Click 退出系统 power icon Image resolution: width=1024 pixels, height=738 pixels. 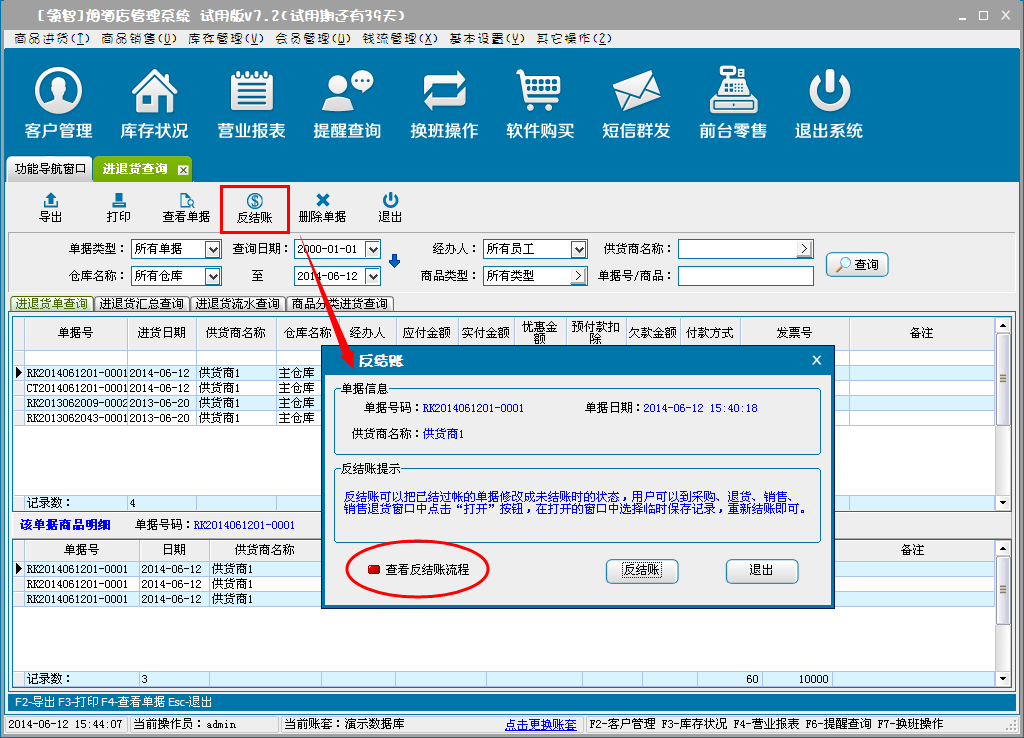tap(828, 104)
